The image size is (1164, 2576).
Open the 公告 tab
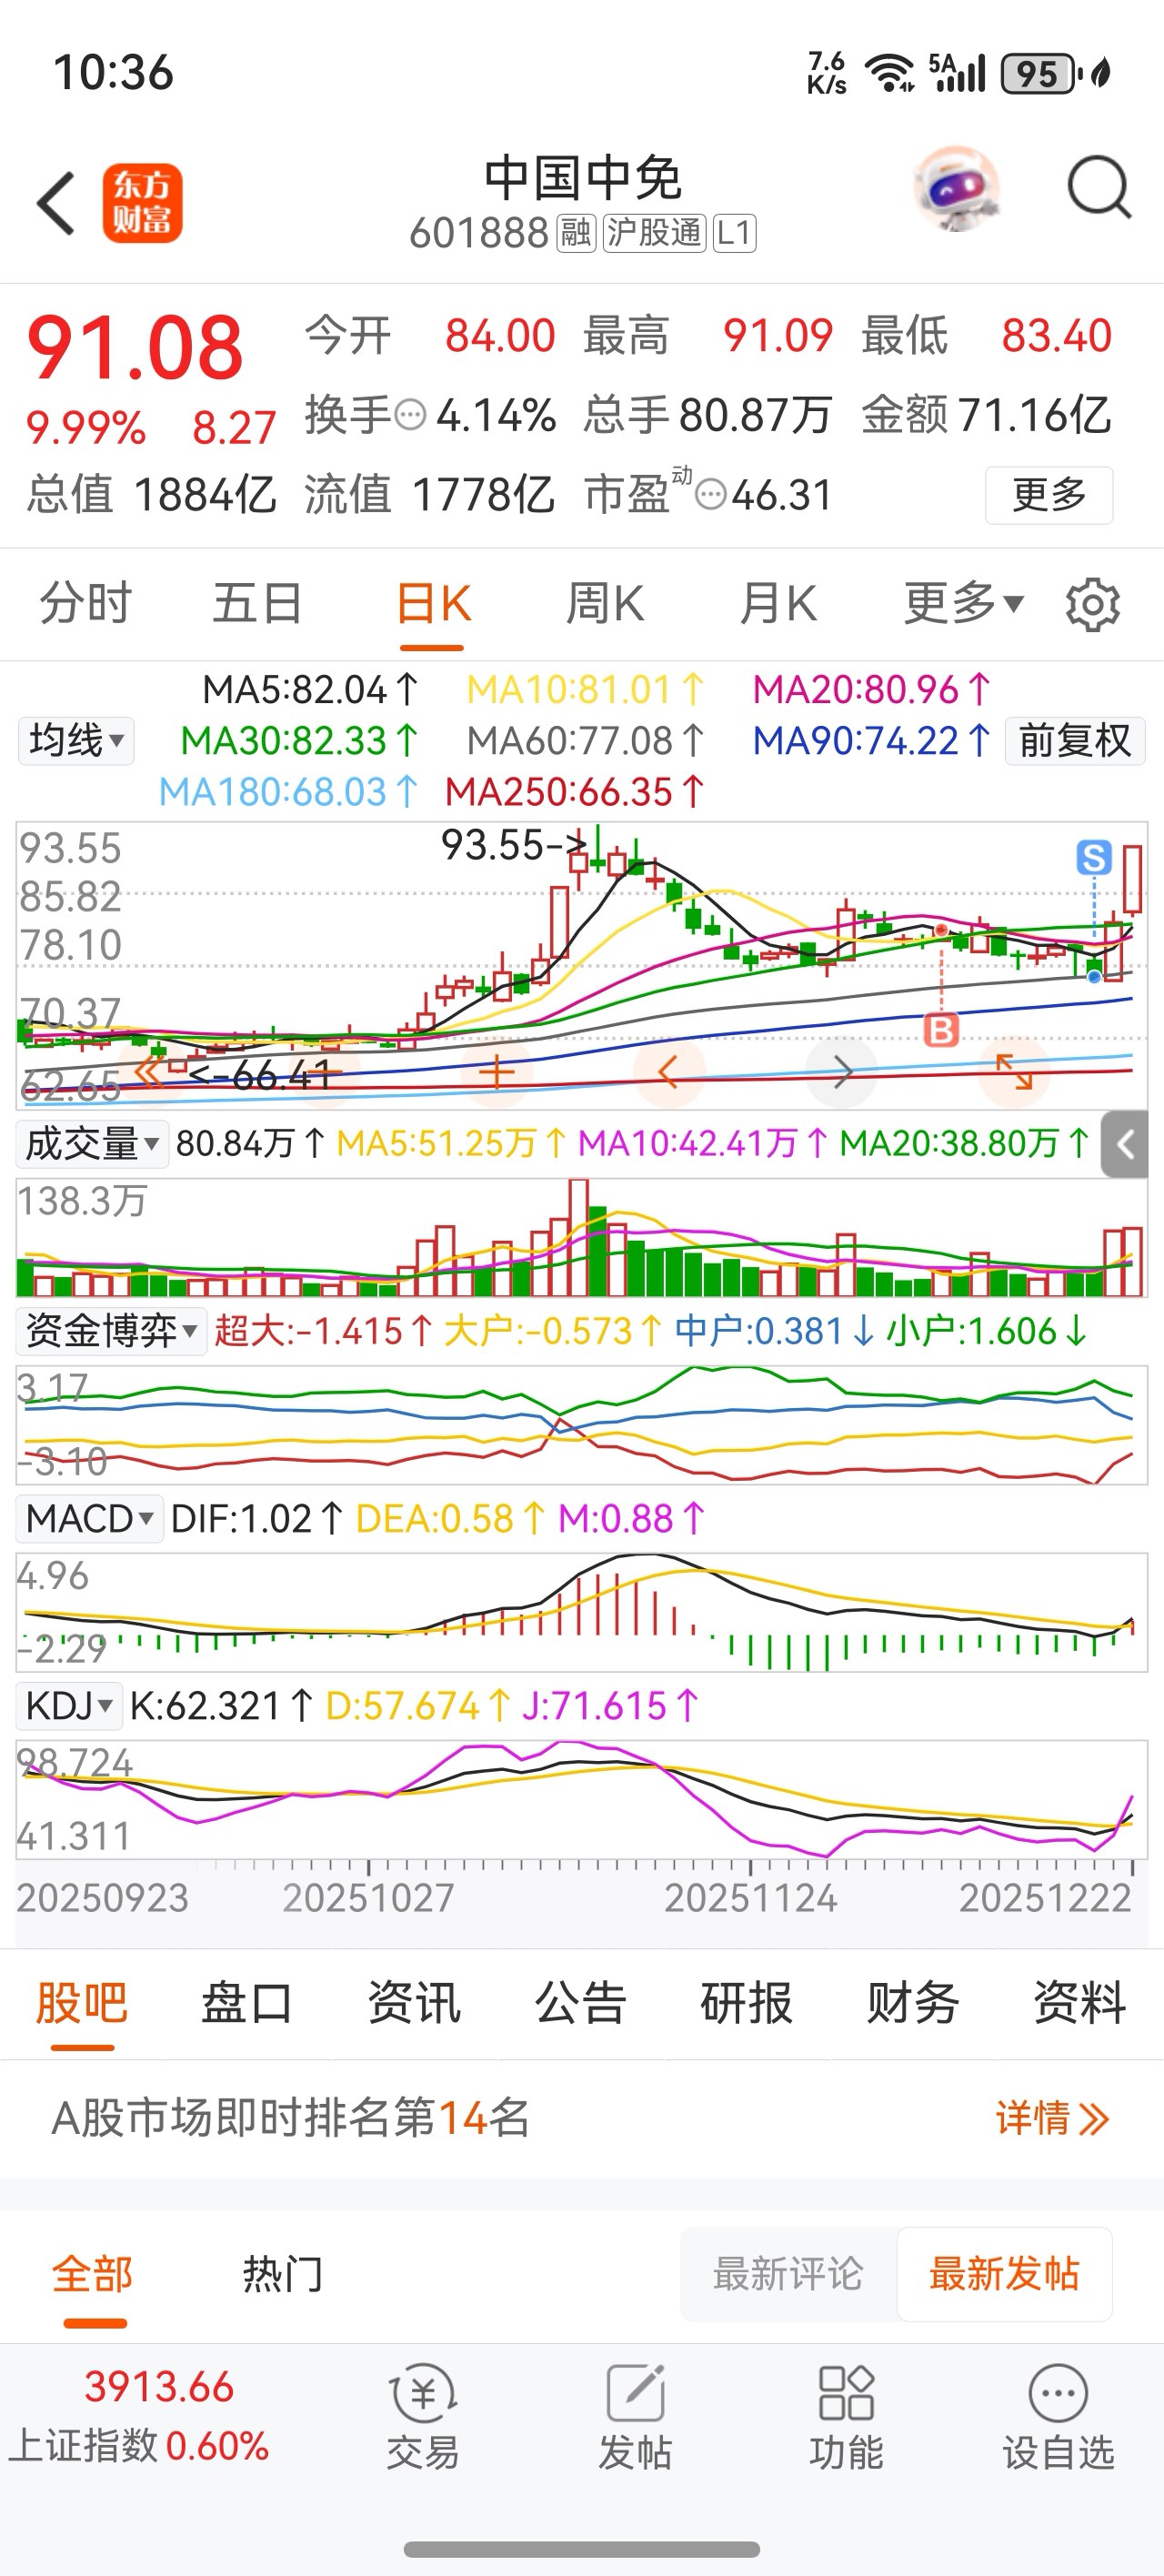(x=580, y=2003)
